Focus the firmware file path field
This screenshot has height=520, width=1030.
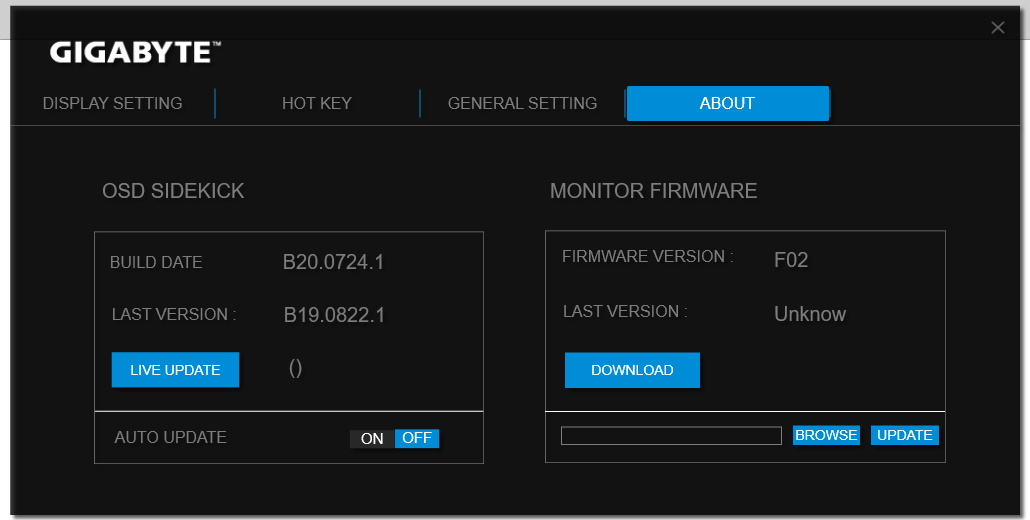click(670, 436)
